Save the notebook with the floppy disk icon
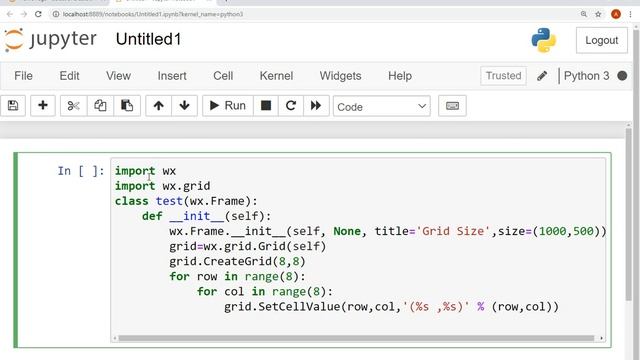The height and width of the screenshot is (360, 640). click(x=13, y=106)
